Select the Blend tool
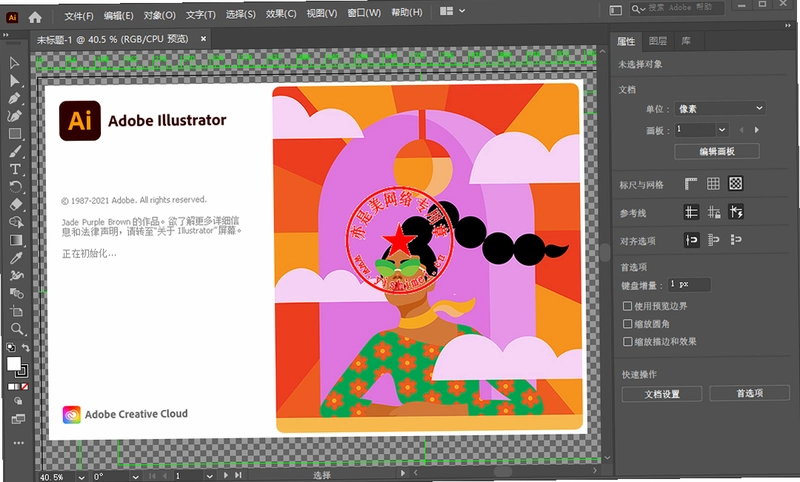 pyautogui.click(x=17, y=293)
